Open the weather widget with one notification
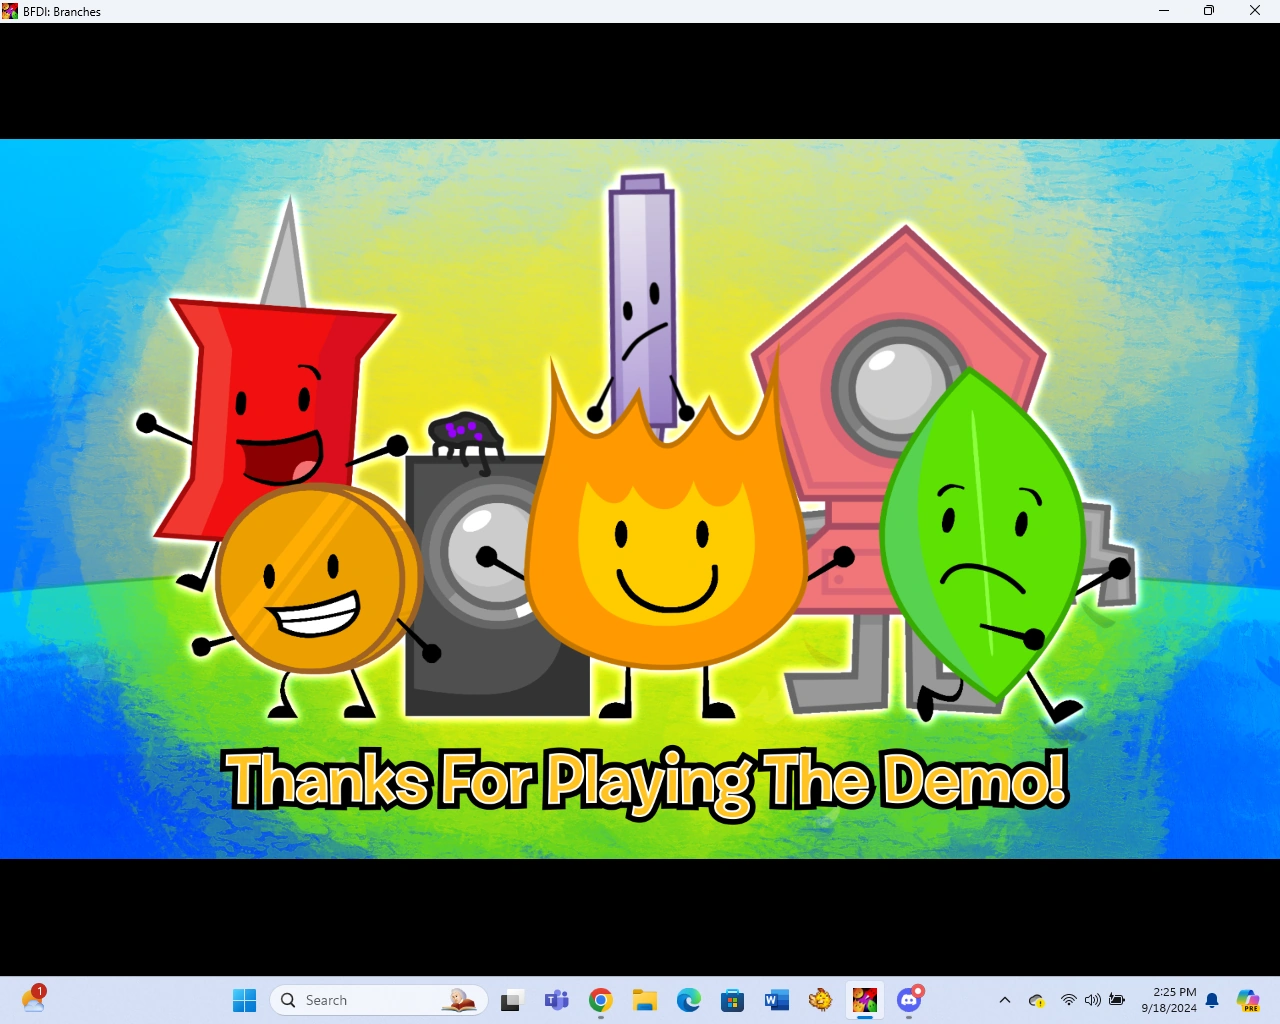The width and height of the screenshot is (1280, 1024). pos(34,999)
